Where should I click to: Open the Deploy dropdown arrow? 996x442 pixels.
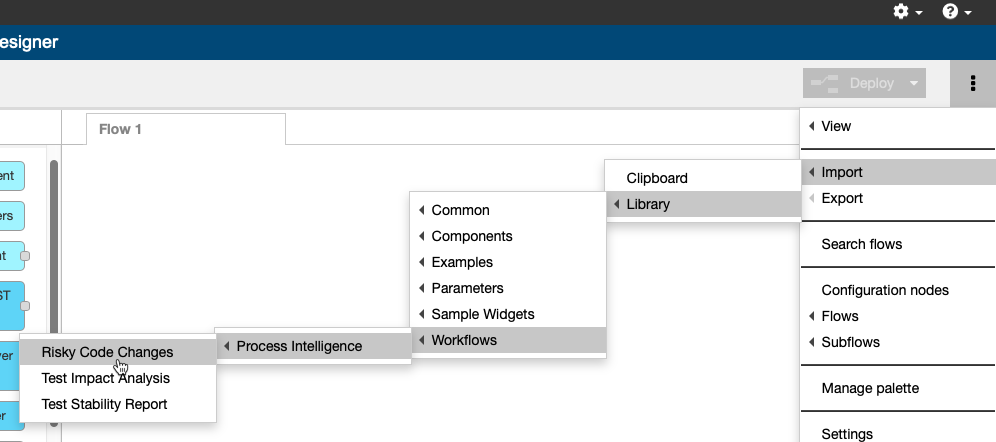pyautogui.click(x=914, y=83)
